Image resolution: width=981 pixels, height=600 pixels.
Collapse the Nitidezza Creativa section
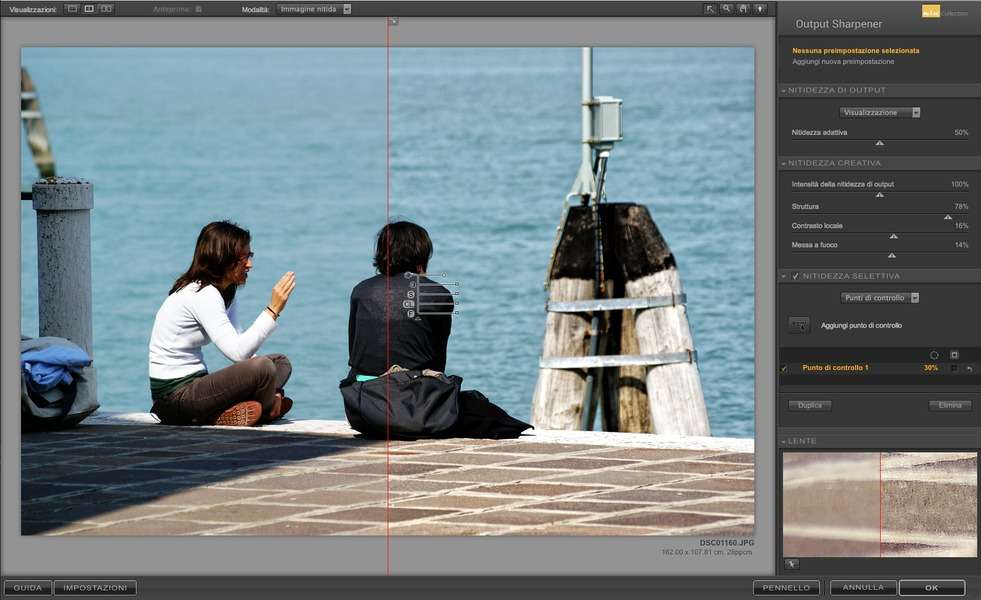click(x=783, y=163)
